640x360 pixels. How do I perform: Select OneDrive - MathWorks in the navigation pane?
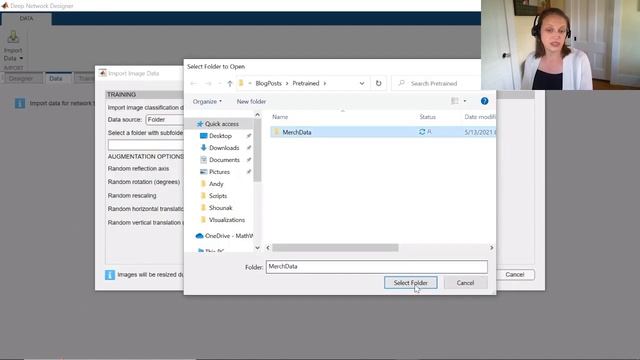pos(224,236)
